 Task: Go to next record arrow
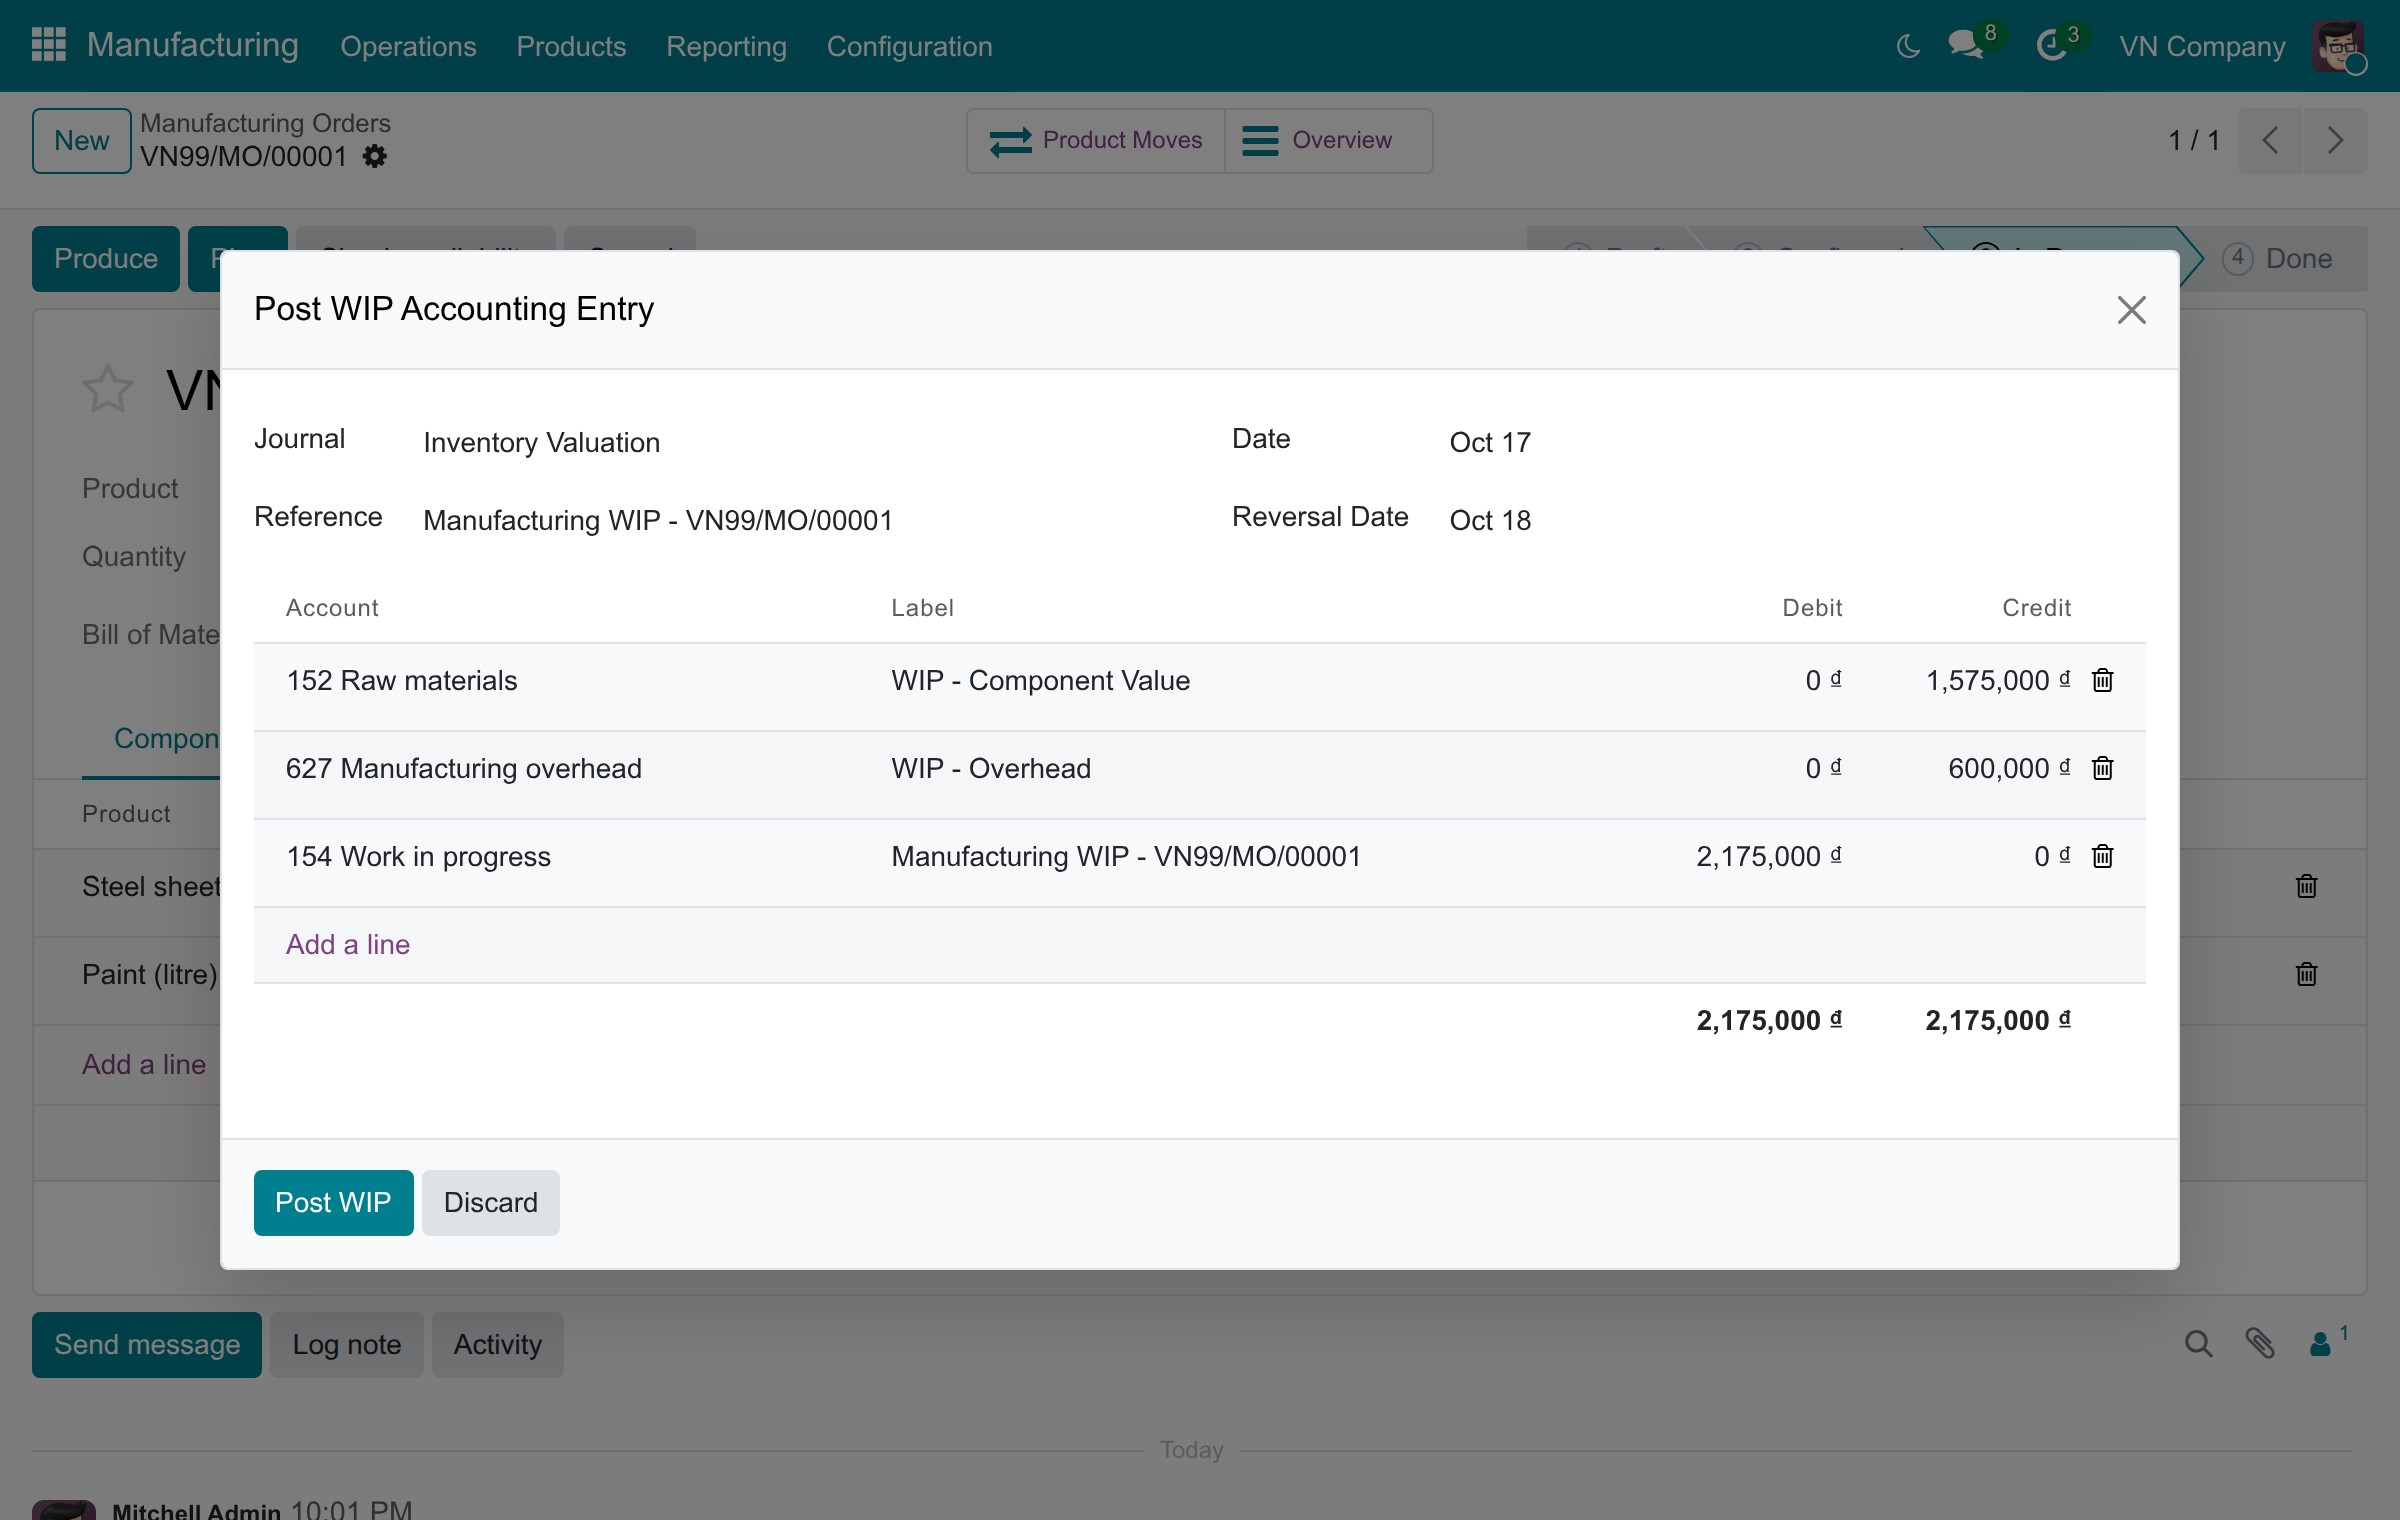(2335, 140)
